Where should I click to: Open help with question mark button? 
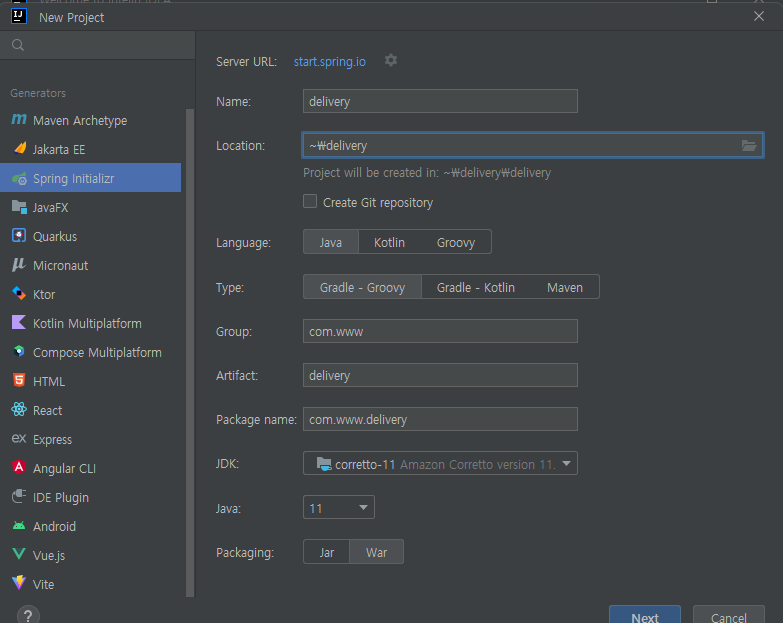click(x=28, y=615)
